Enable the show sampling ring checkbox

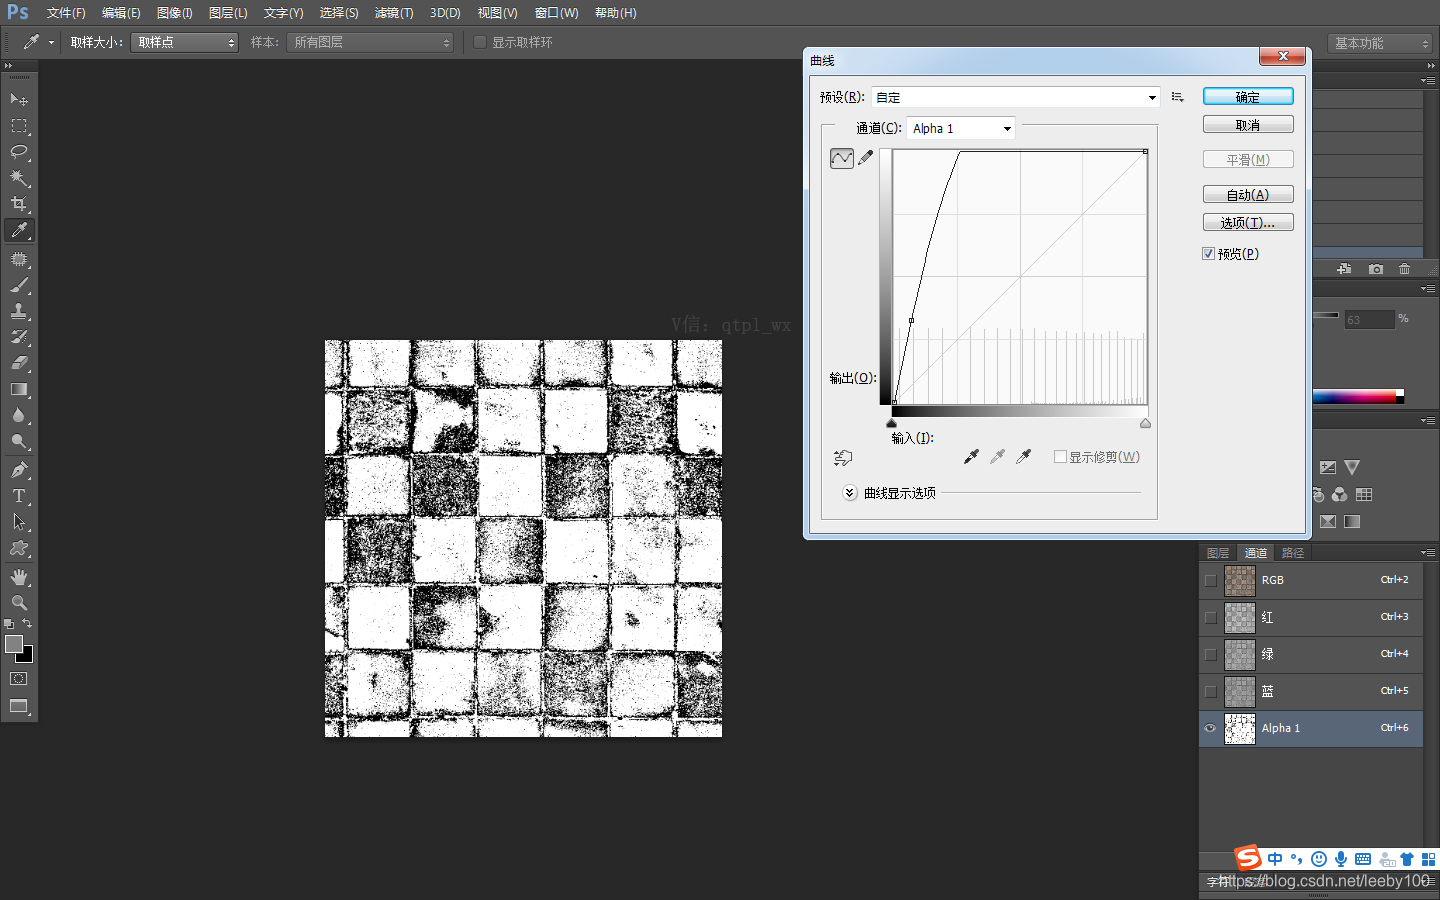[480, 42]
